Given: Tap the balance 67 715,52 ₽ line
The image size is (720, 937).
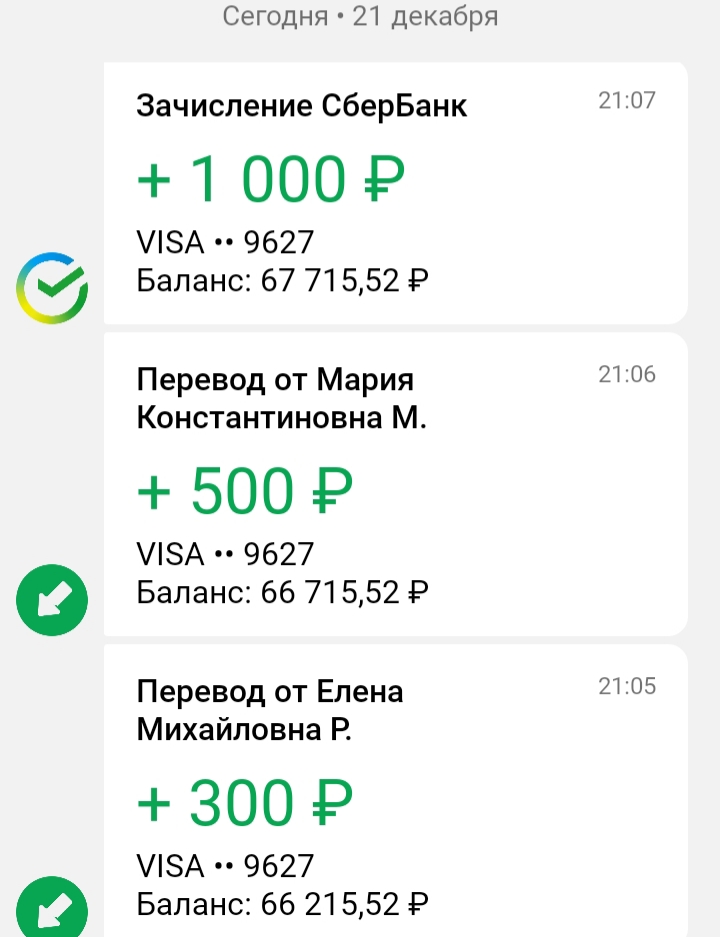Looking at the screenshot, I should pos(283,280).
